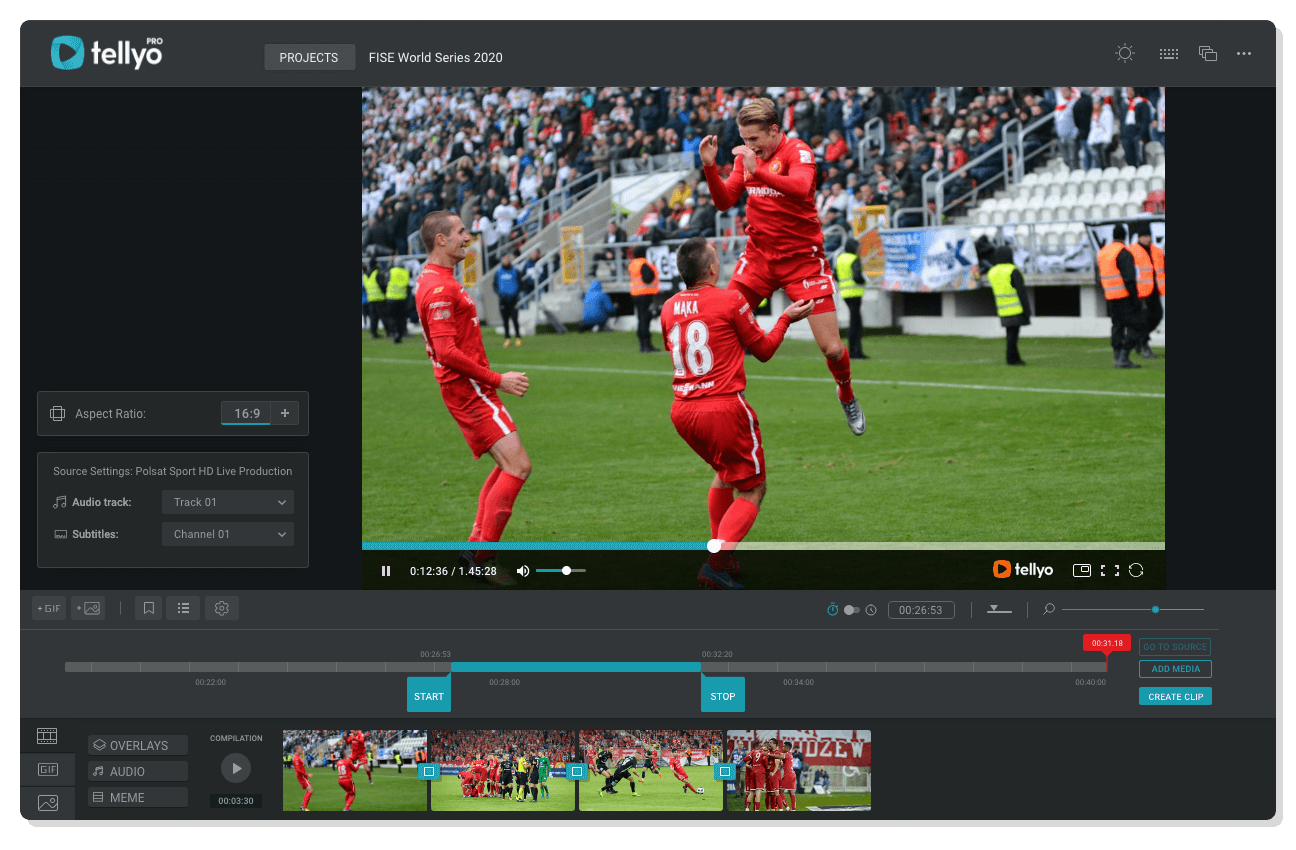Click the 00:03:30 compilation duration
1296x850 pixels.
point(236,801)
